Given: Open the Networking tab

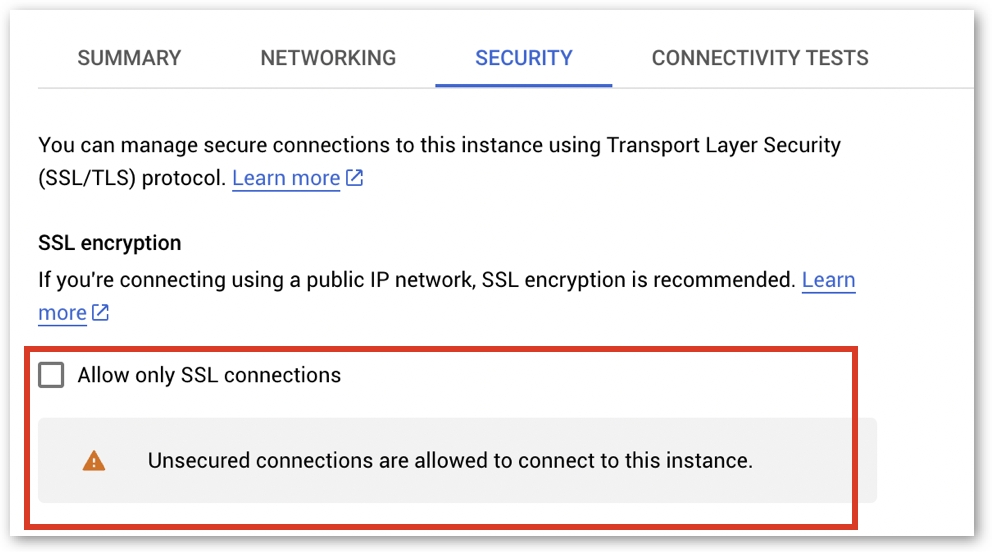Looking at the screenshot, I should click(328, 58).
